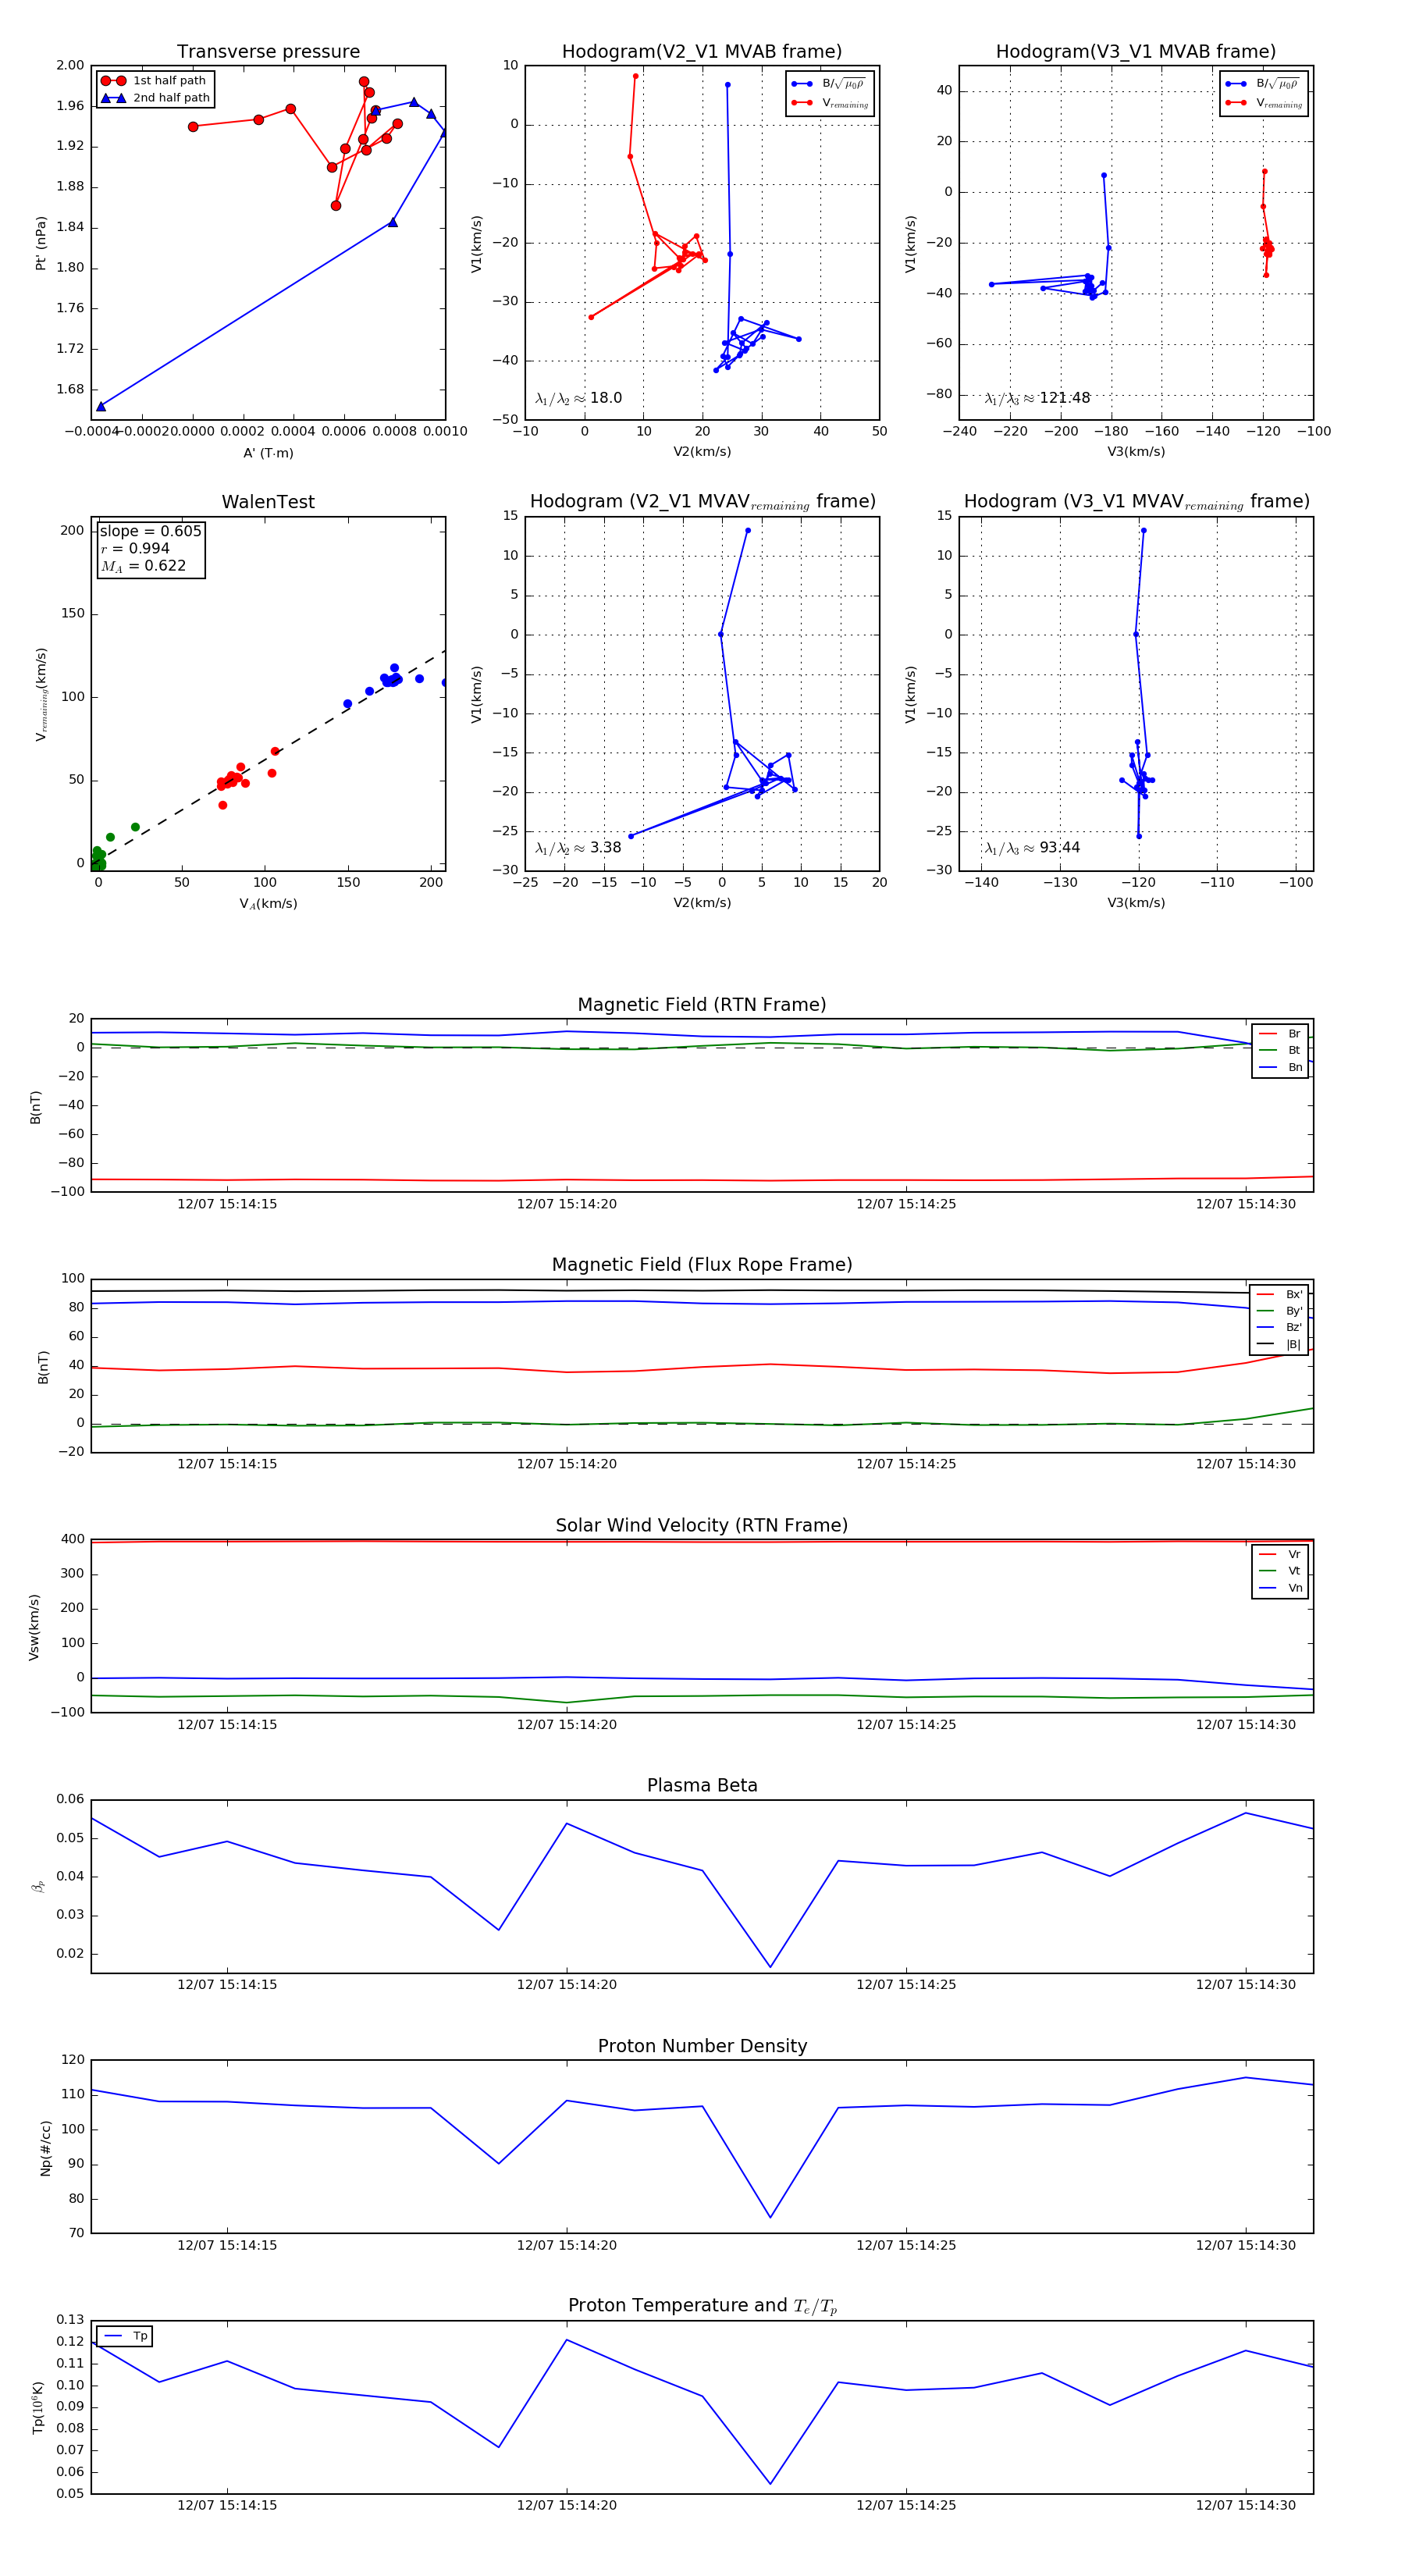The width and height of the screenshot is (1405, 2576).
Task: Select the 'Bt' legend entry
Action: click(x=1280, y=1051)
